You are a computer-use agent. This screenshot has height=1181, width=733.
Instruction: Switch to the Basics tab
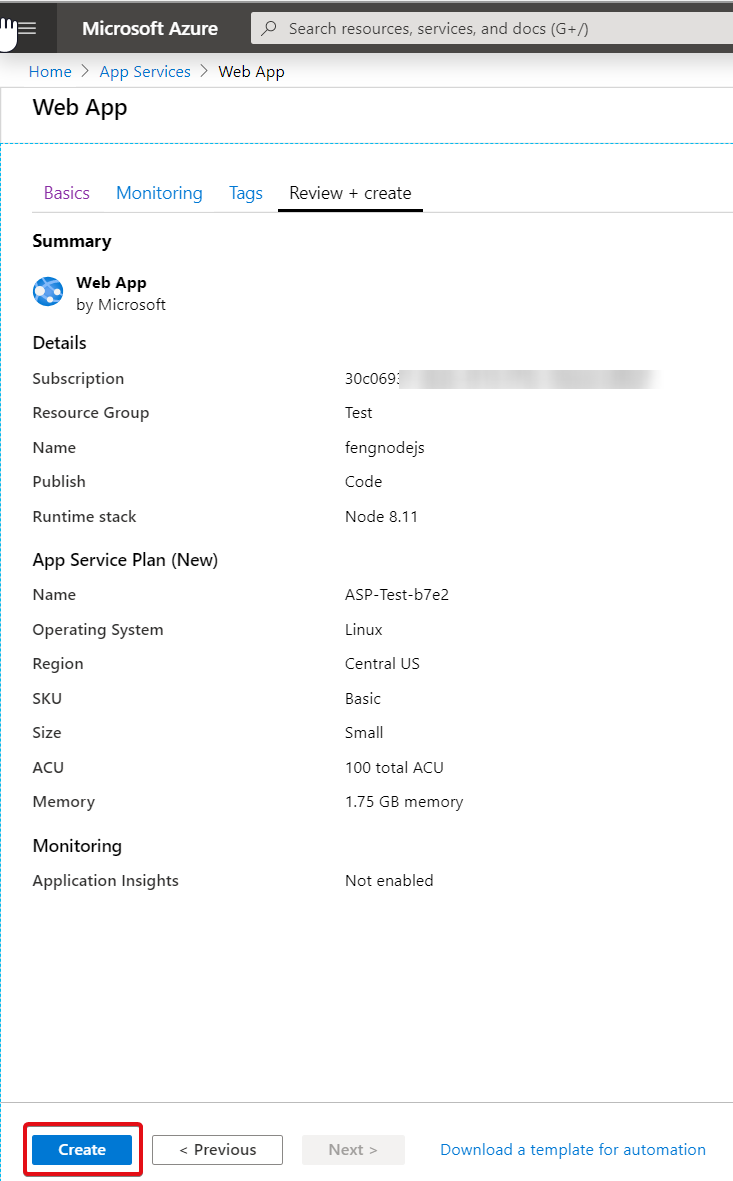(x=66, y=193)
